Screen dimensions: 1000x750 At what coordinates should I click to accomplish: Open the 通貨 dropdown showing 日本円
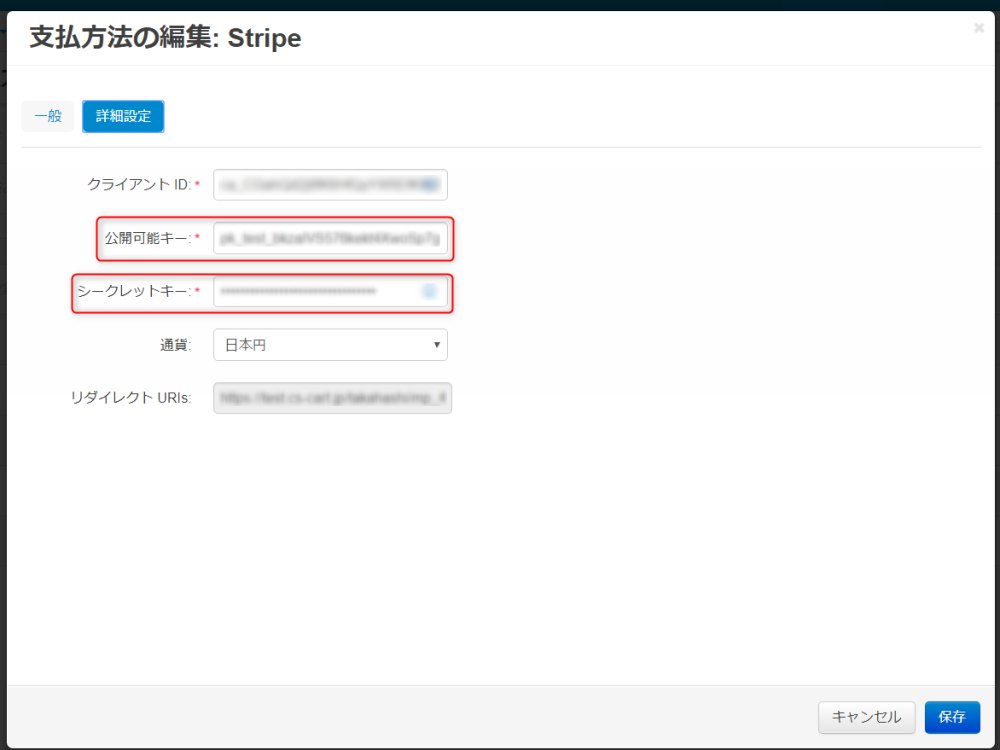click(330, 345)
